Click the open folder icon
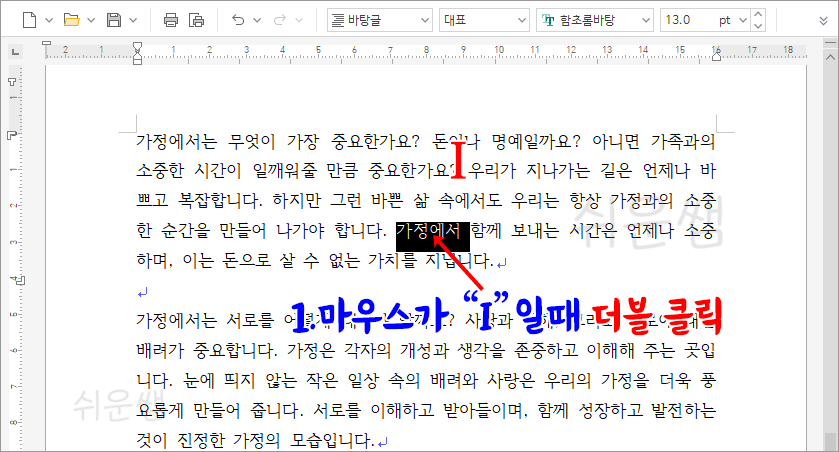The width and height of the screenshot is (839, 452). (71, 20)
